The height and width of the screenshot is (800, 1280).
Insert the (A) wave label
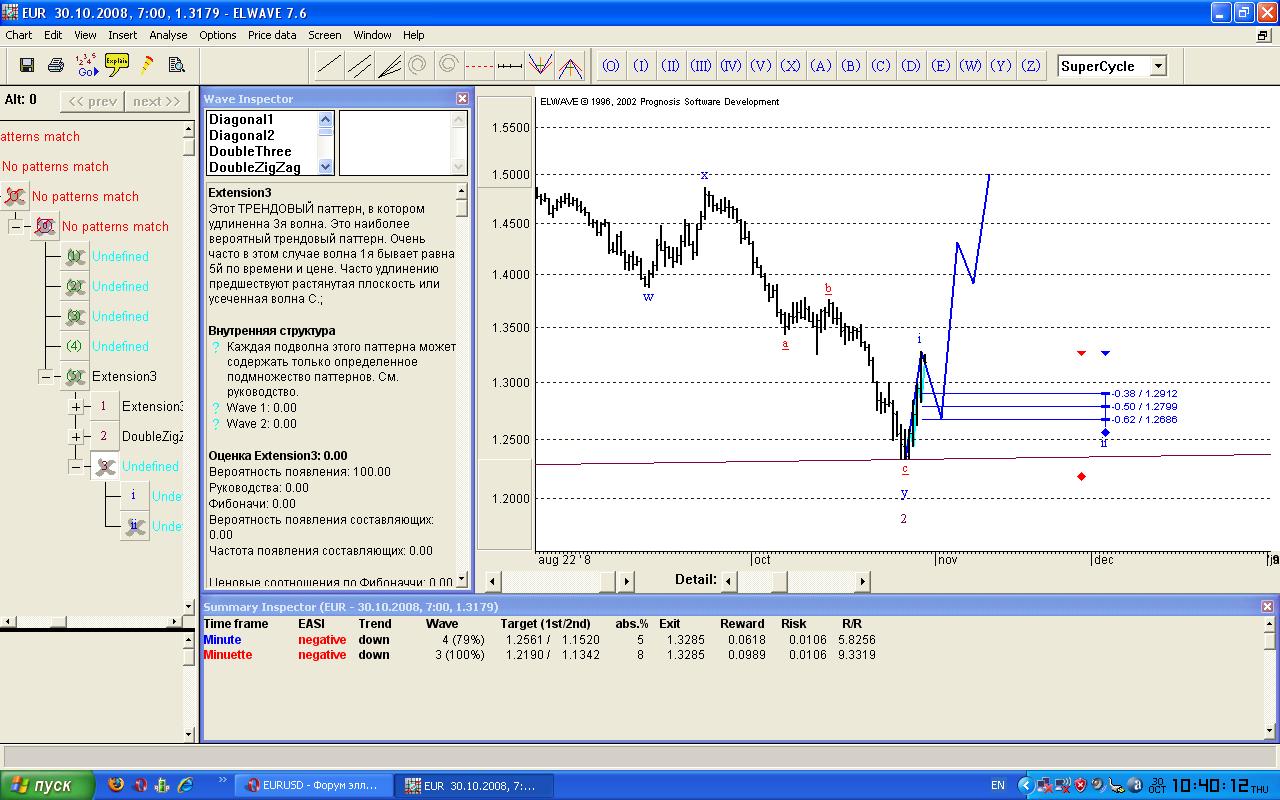point(821,66)
